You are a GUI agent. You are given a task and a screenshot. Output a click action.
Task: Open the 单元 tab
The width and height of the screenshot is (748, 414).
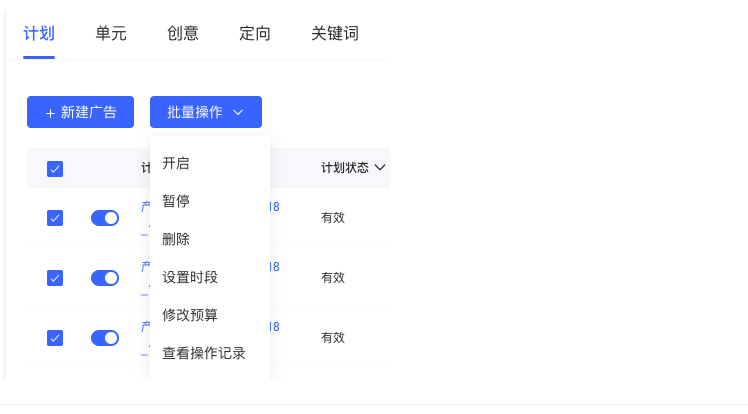pyautogui.click(x=111, y=33)
